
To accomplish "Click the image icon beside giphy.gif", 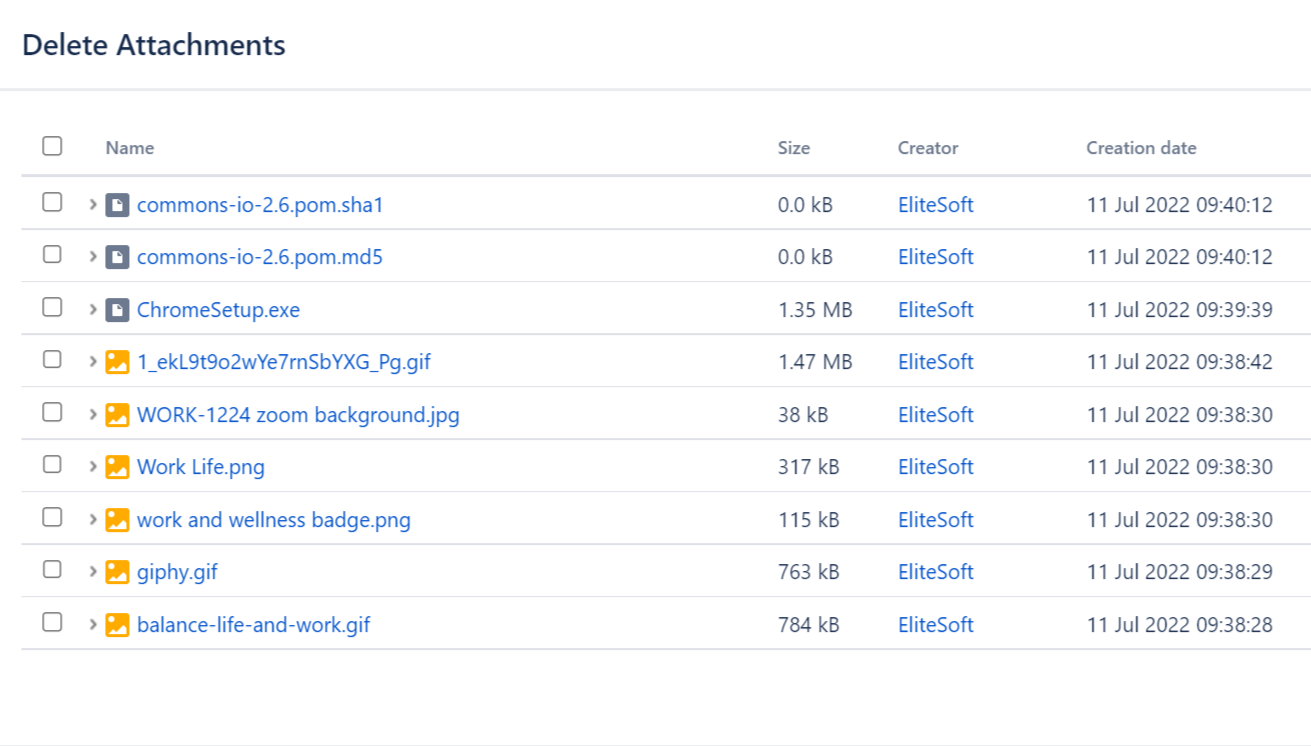I will click(117, 572).
